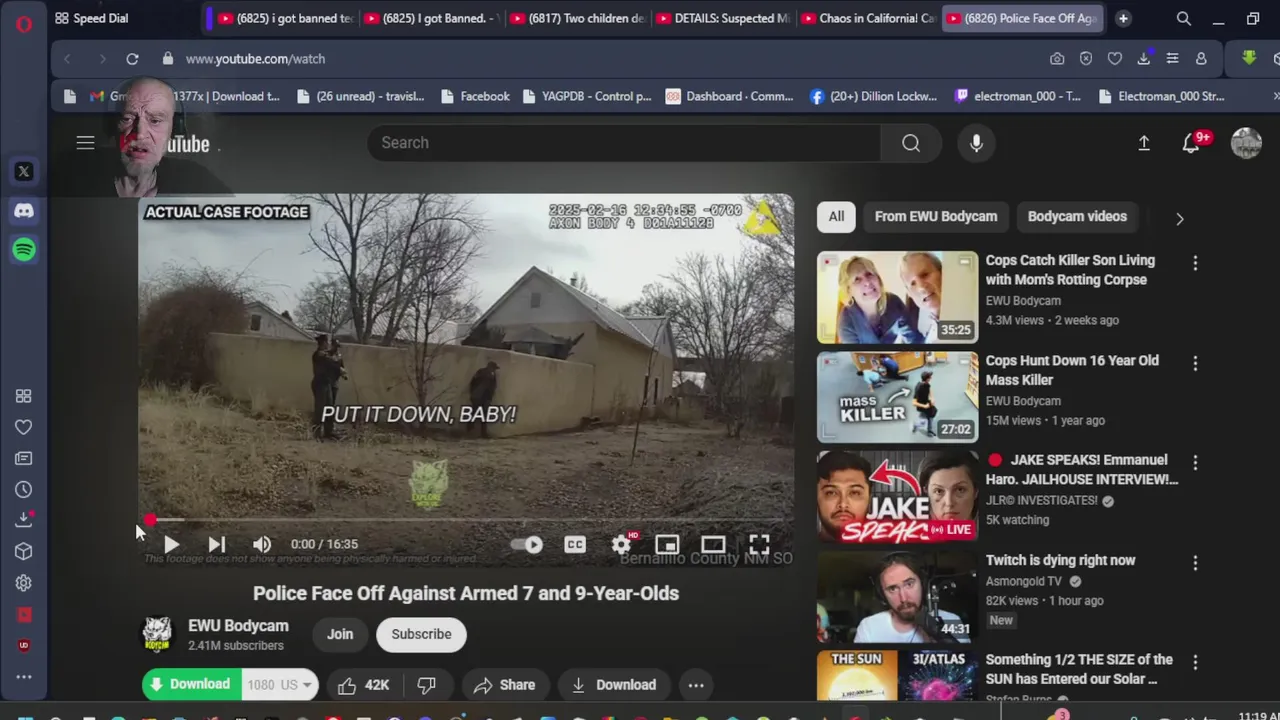Open the Opera menu logo
1280x720 pixels.
click(x=24, y=23)
